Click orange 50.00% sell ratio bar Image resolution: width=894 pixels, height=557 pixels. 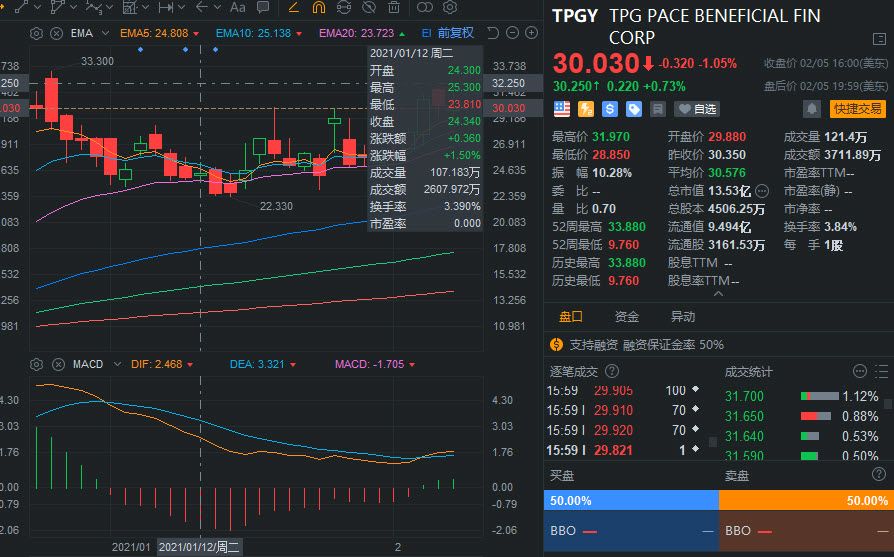coord(806,501)
